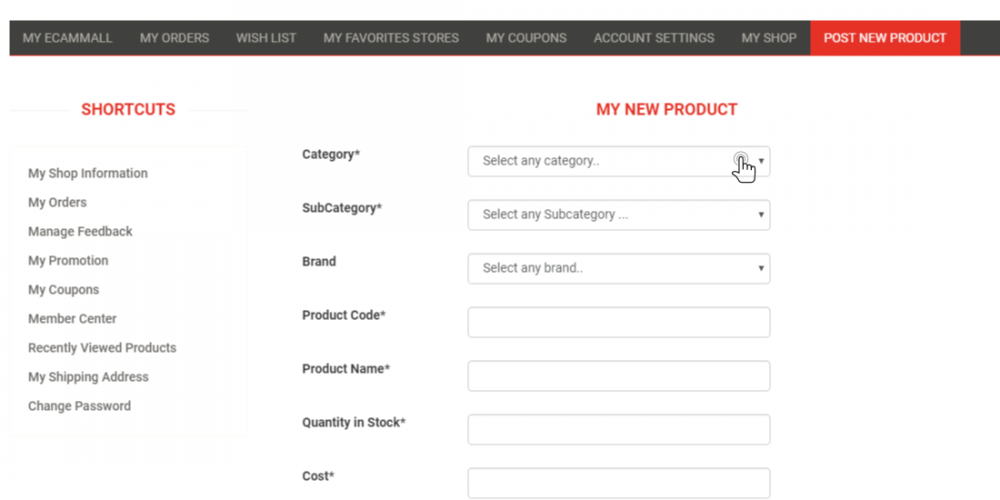Go to My Promotion shortcut link

pos(68,261)
